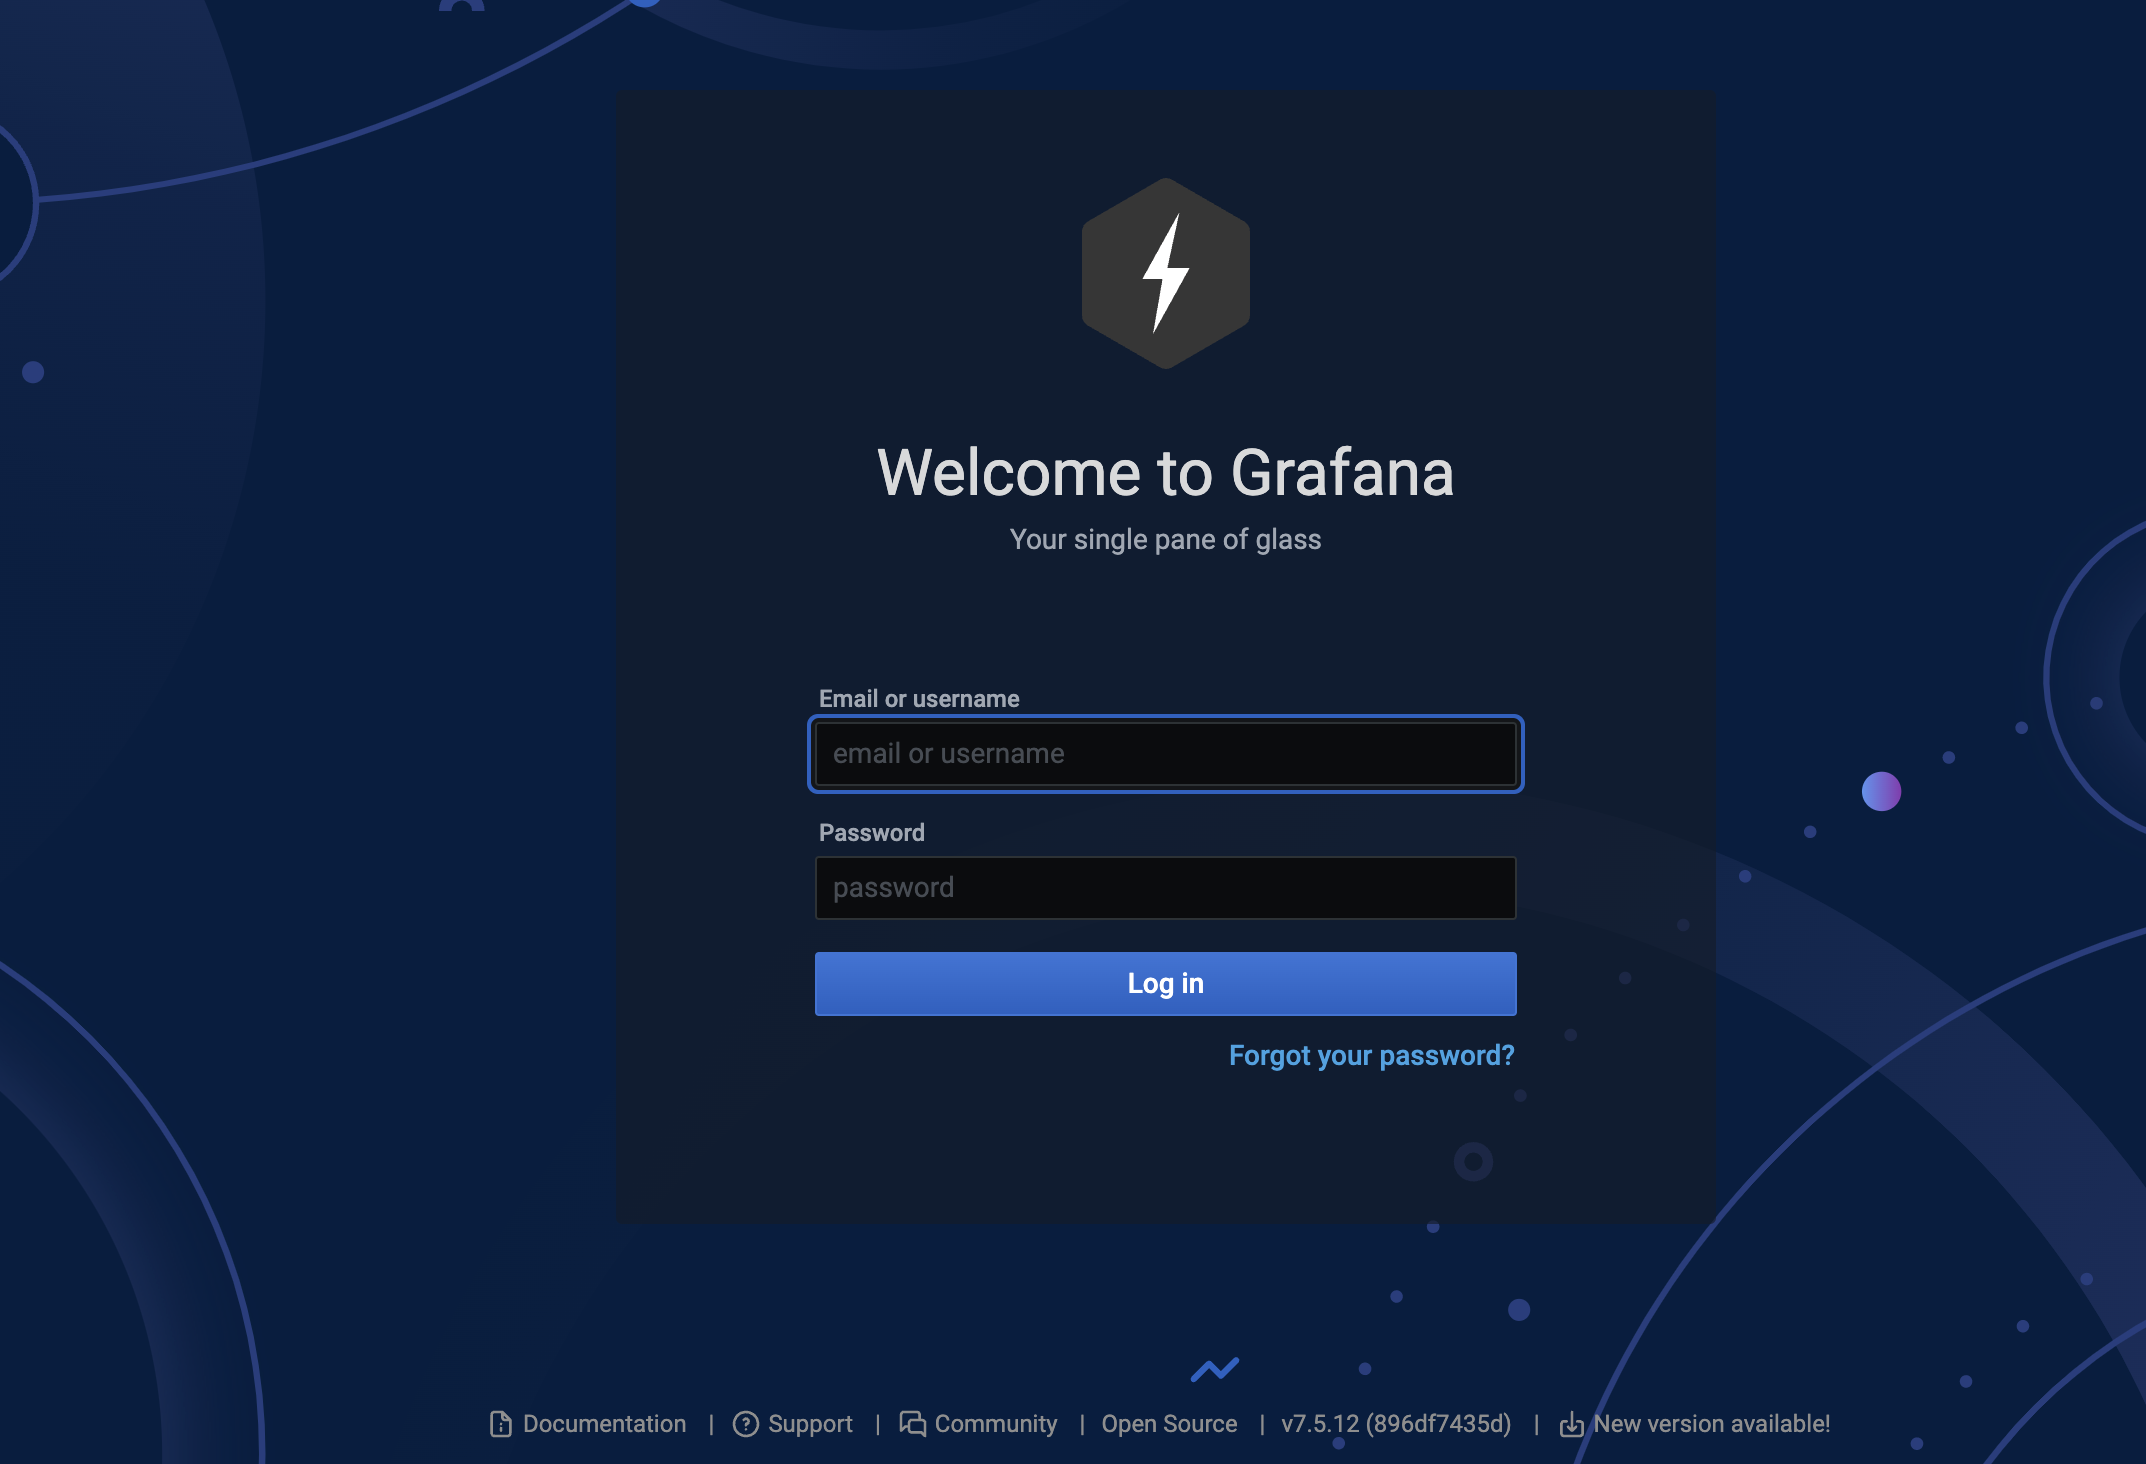The width and height of the screenshot is (2146, 1464).
Task: Click the v7.5.12 version link
Action: point(1396,1424)
